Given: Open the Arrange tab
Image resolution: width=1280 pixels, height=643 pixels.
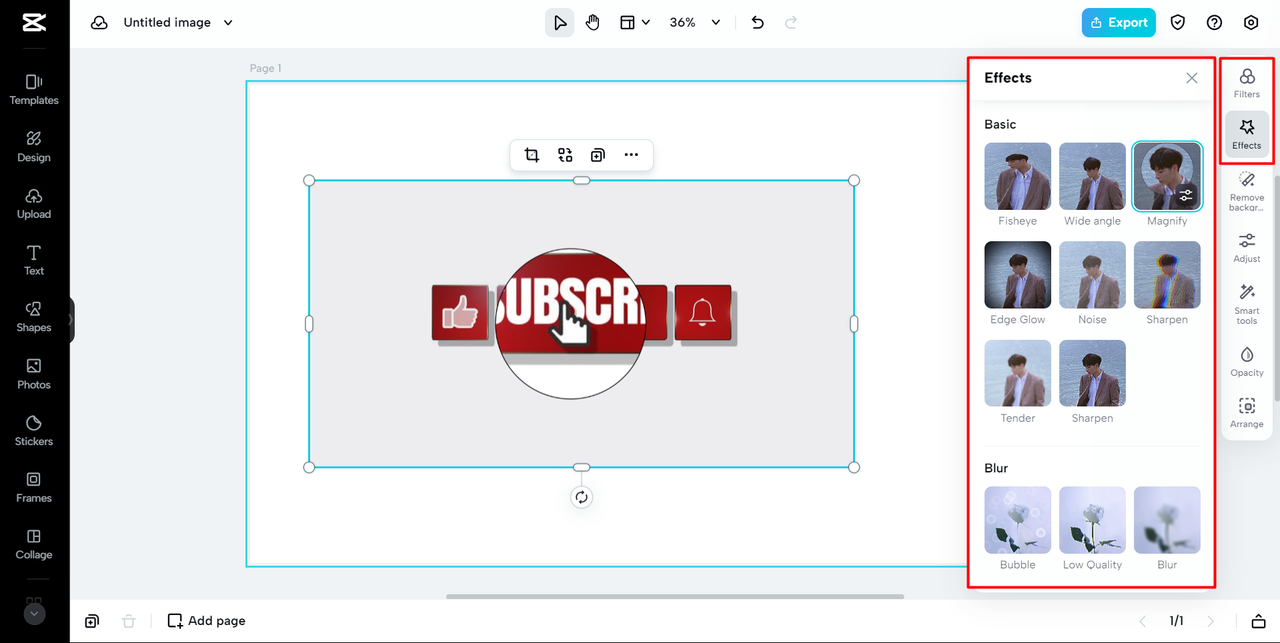Looking at the screenshot, I should (x=1247, y=413).
